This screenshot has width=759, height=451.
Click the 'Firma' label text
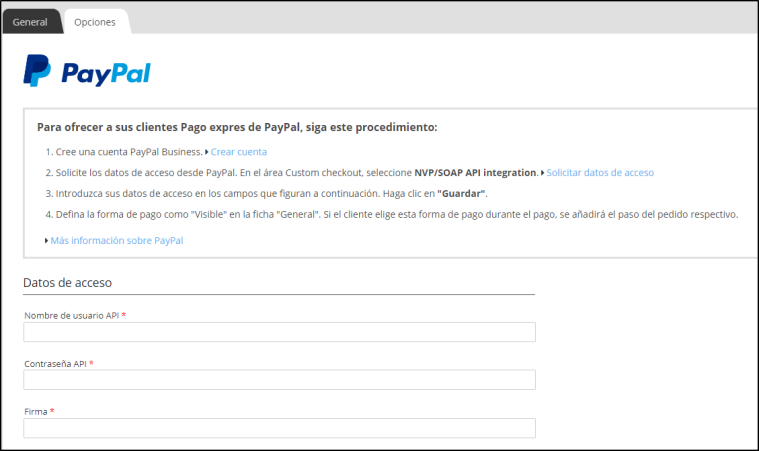pos(36,412)
